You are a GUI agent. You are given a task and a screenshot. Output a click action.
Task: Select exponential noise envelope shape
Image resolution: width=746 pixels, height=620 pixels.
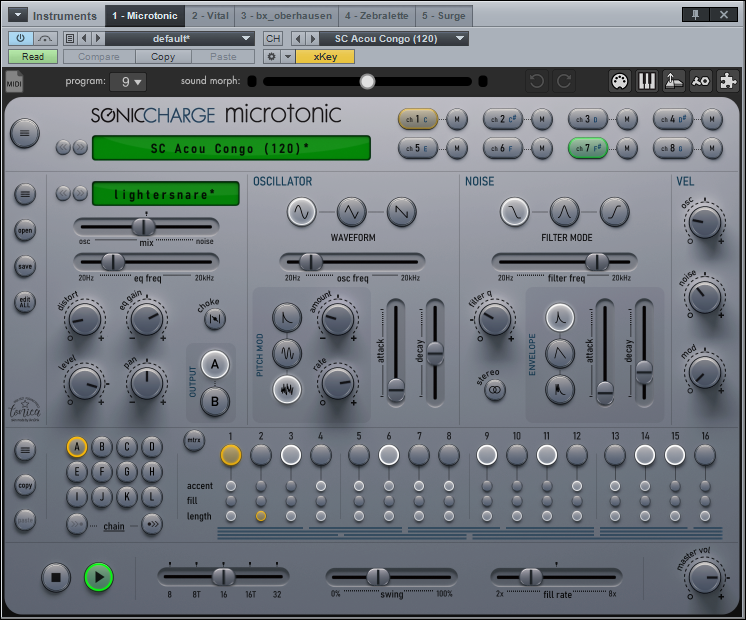point(560,317)
